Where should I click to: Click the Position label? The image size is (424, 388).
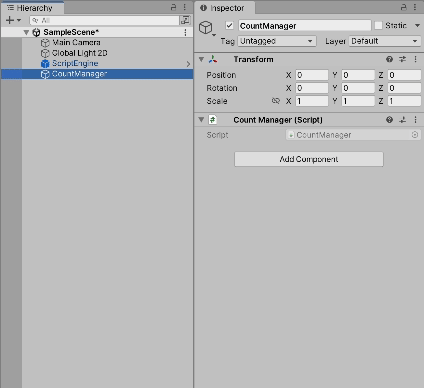221,75
